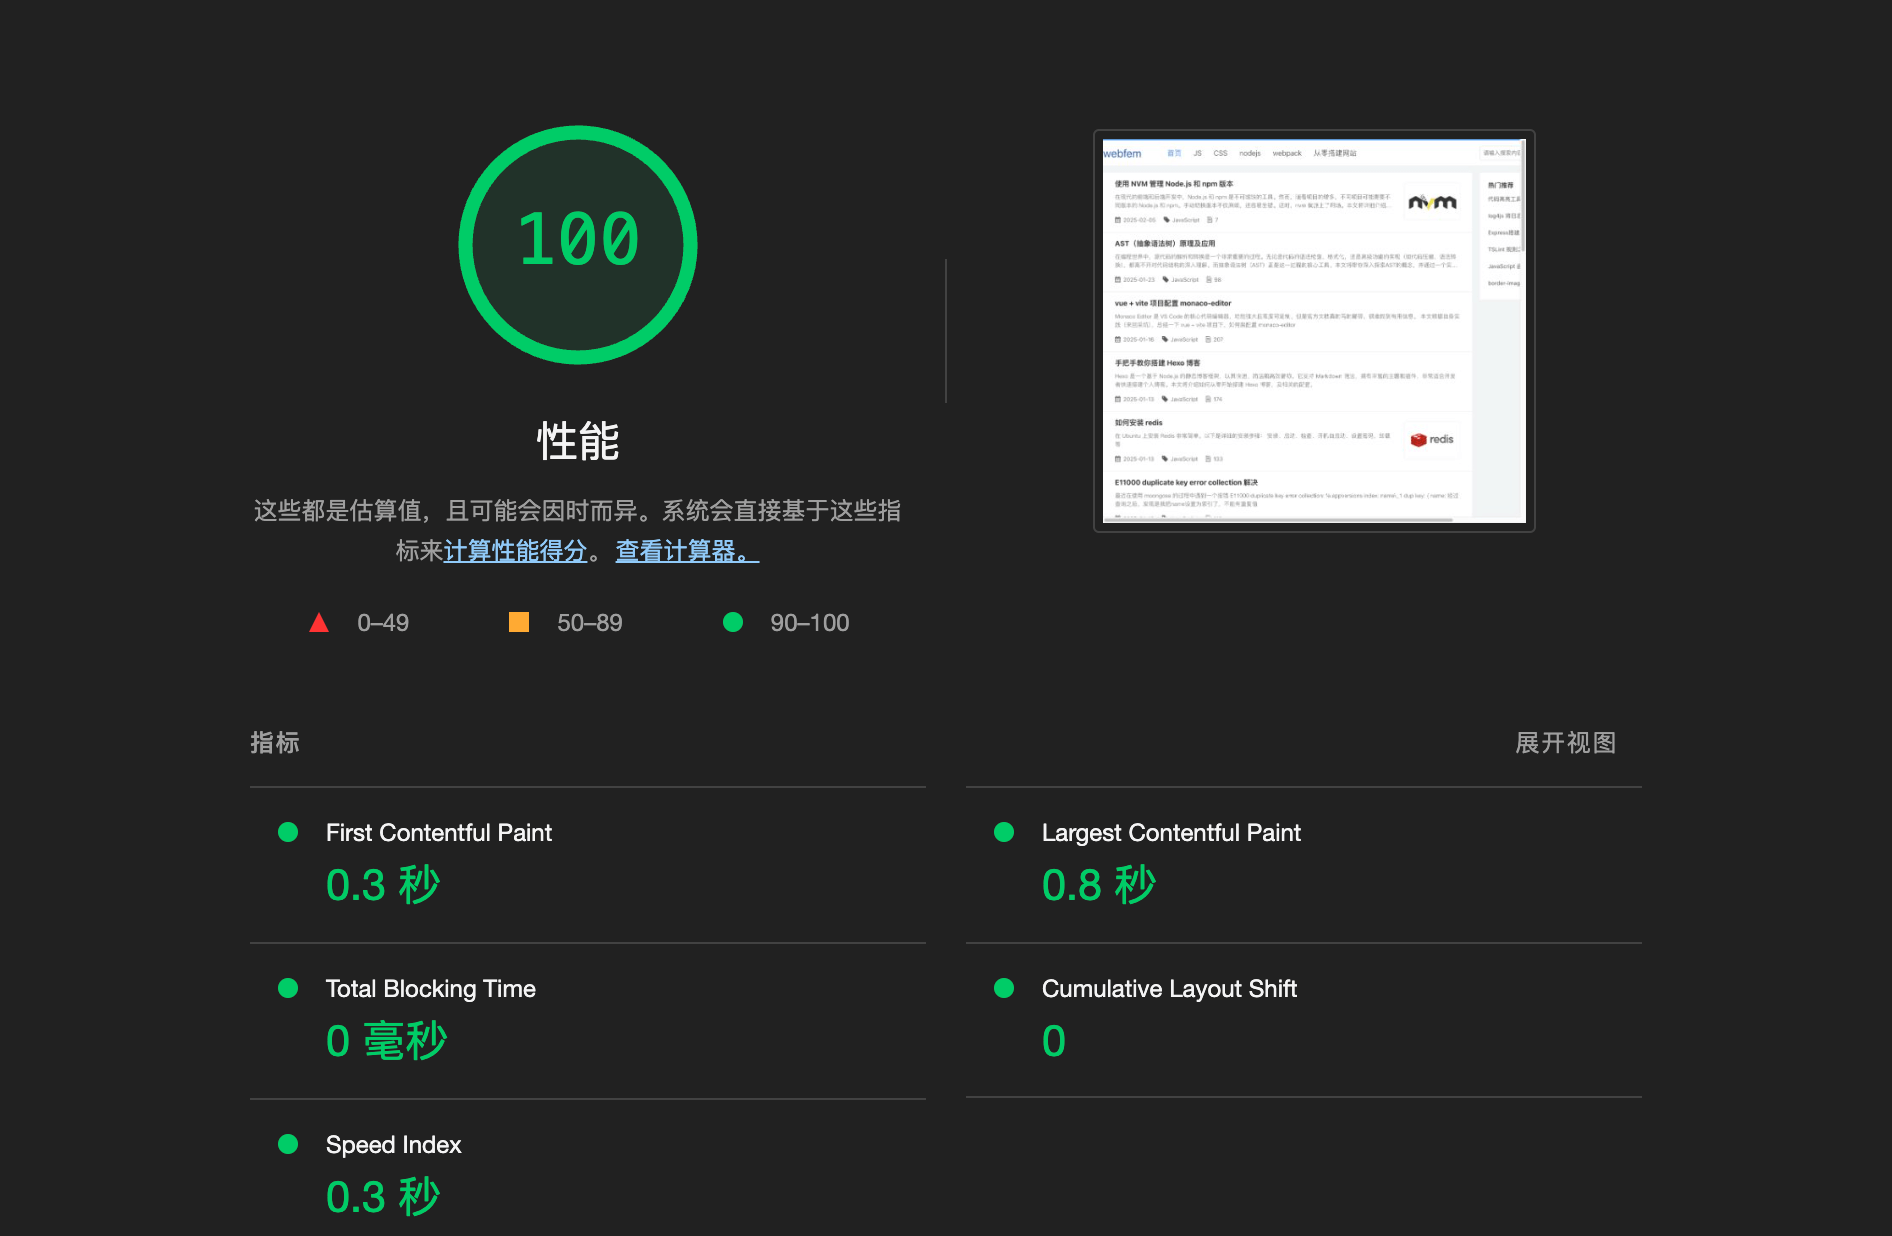Open the 查看计算器 link
The width and height of the screenshot is (1892, 1236).
pyautogui.click(x=687, y=551)
